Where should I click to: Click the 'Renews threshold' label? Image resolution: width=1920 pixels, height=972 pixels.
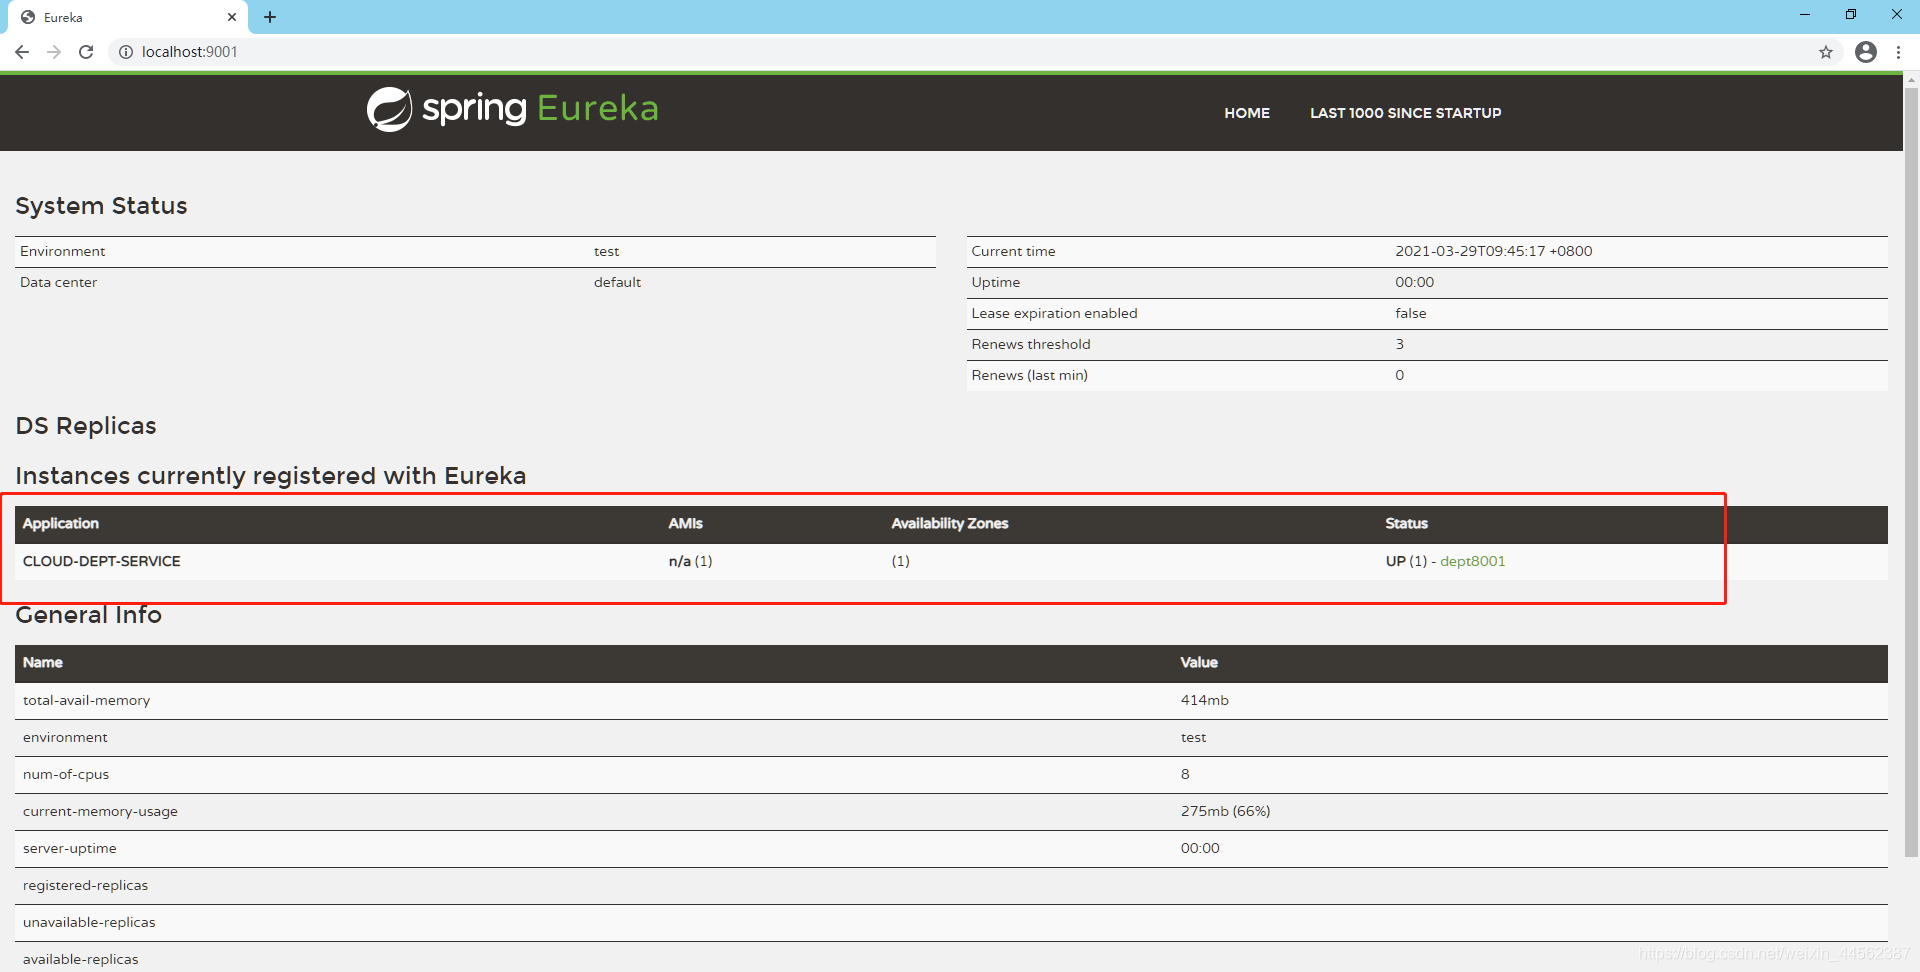1031,344
